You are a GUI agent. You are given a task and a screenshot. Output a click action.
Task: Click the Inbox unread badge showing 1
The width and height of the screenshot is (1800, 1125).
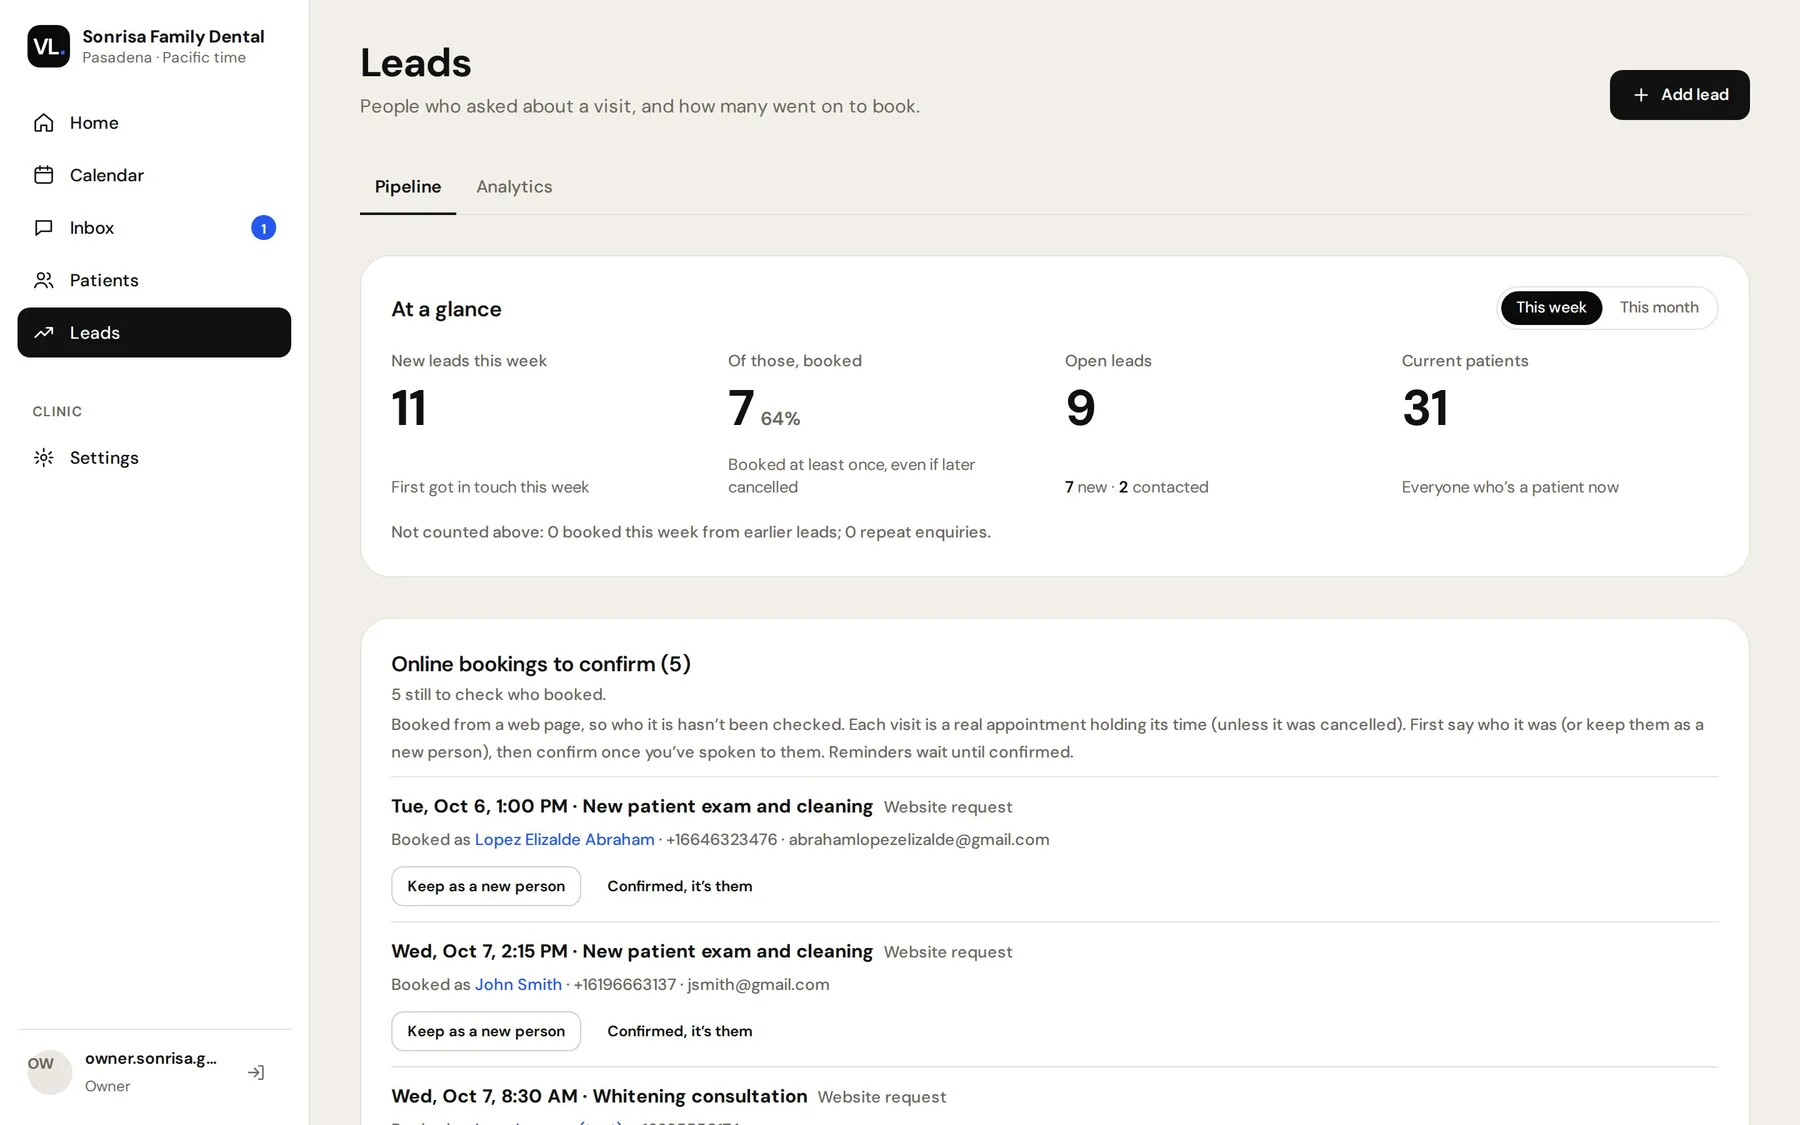click(x=263, y=228)
